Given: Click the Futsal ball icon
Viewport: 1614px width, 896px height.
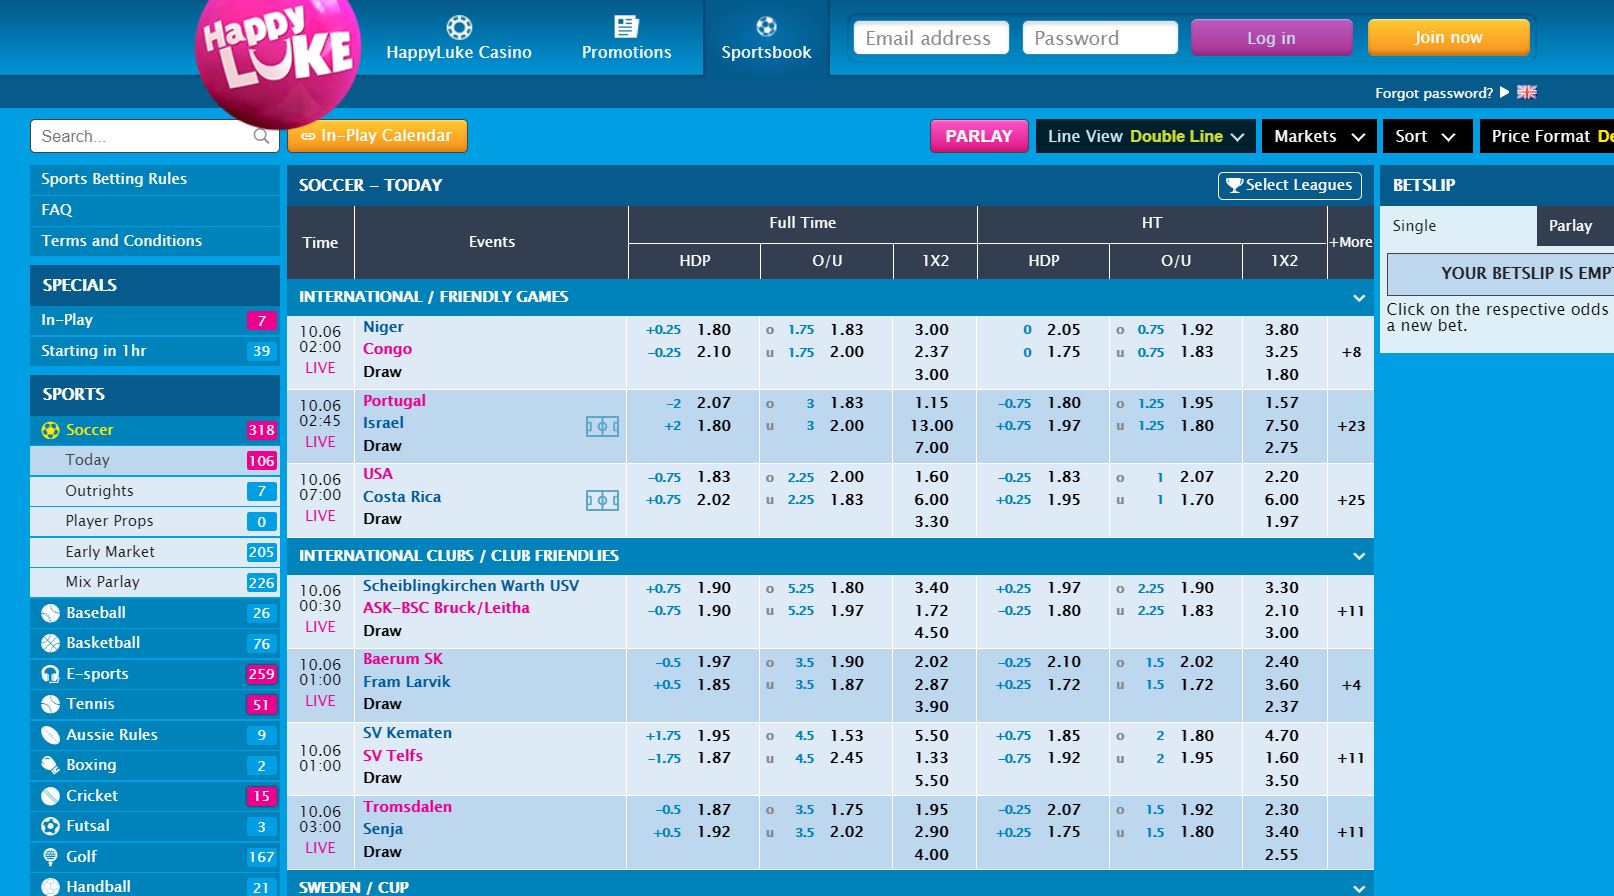Looking at the screenshot, I should tap(51, 826).
